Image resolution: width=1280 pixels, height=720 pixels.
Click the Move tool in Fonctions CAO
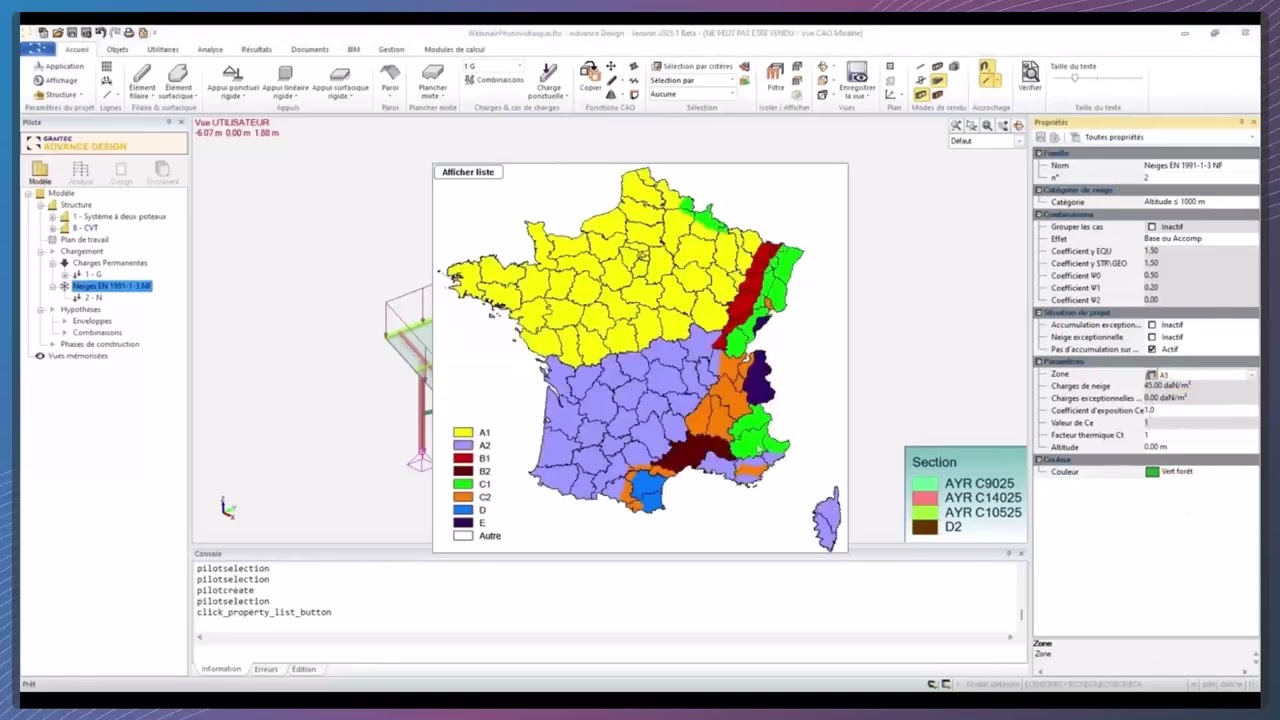tap(611, 66)
